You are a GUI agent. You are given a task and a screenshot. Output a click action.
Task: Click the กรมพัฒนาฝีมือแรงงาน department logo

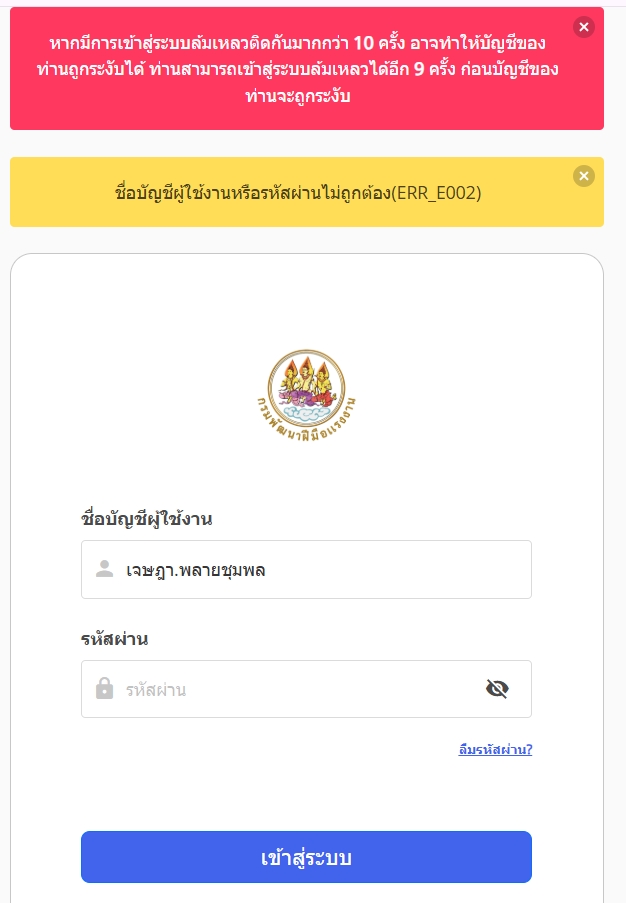306,397
